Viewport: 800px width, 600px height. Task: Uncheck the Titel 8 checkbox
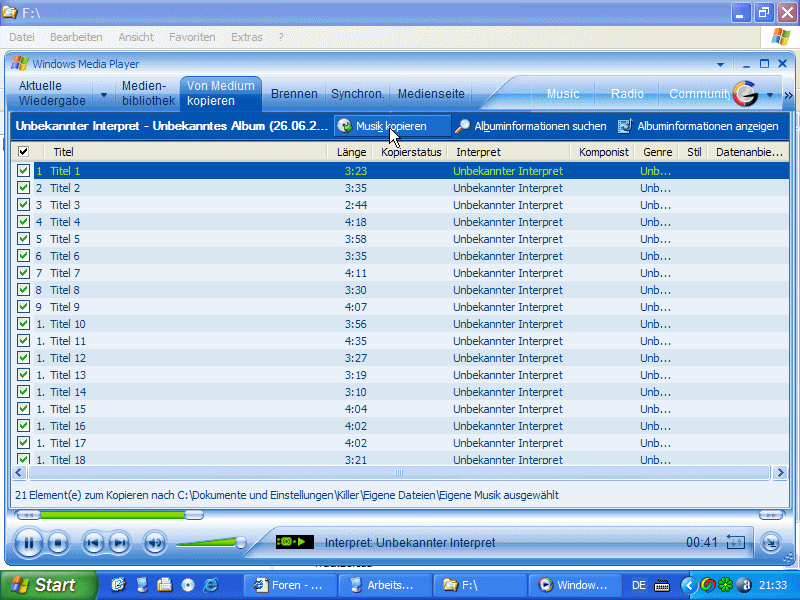[x=23, y=290]
